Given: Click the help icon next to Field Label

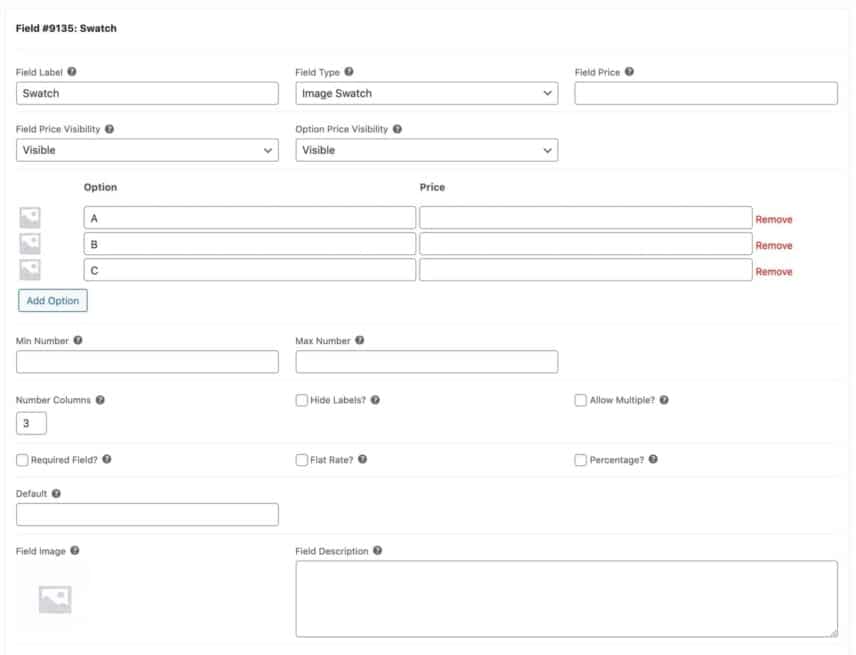Looking at the screenshot, I should [x=73, y=71].
